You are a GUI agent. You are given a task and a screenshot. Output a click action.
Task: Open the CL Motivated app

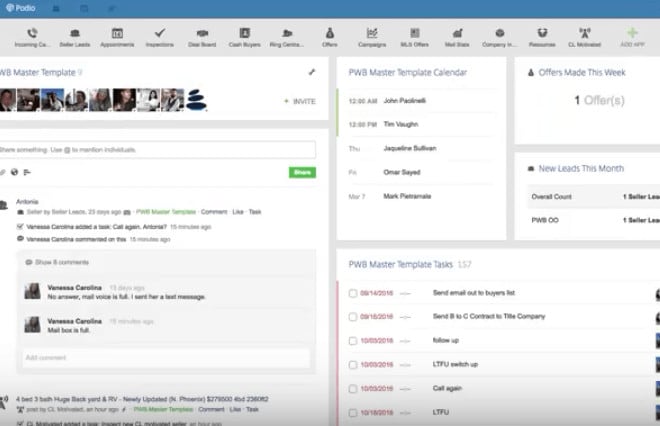click(585, 37)
